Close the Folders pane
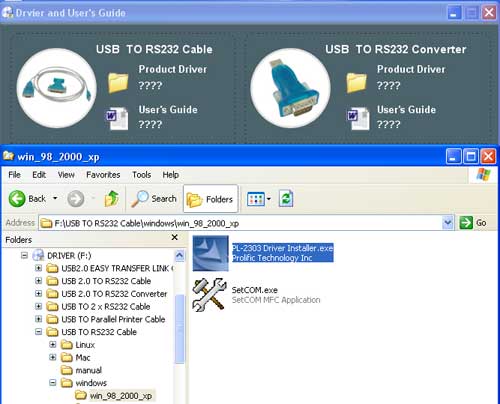Image resolution: width=500 pixels, height=404 pixels. 174,238
